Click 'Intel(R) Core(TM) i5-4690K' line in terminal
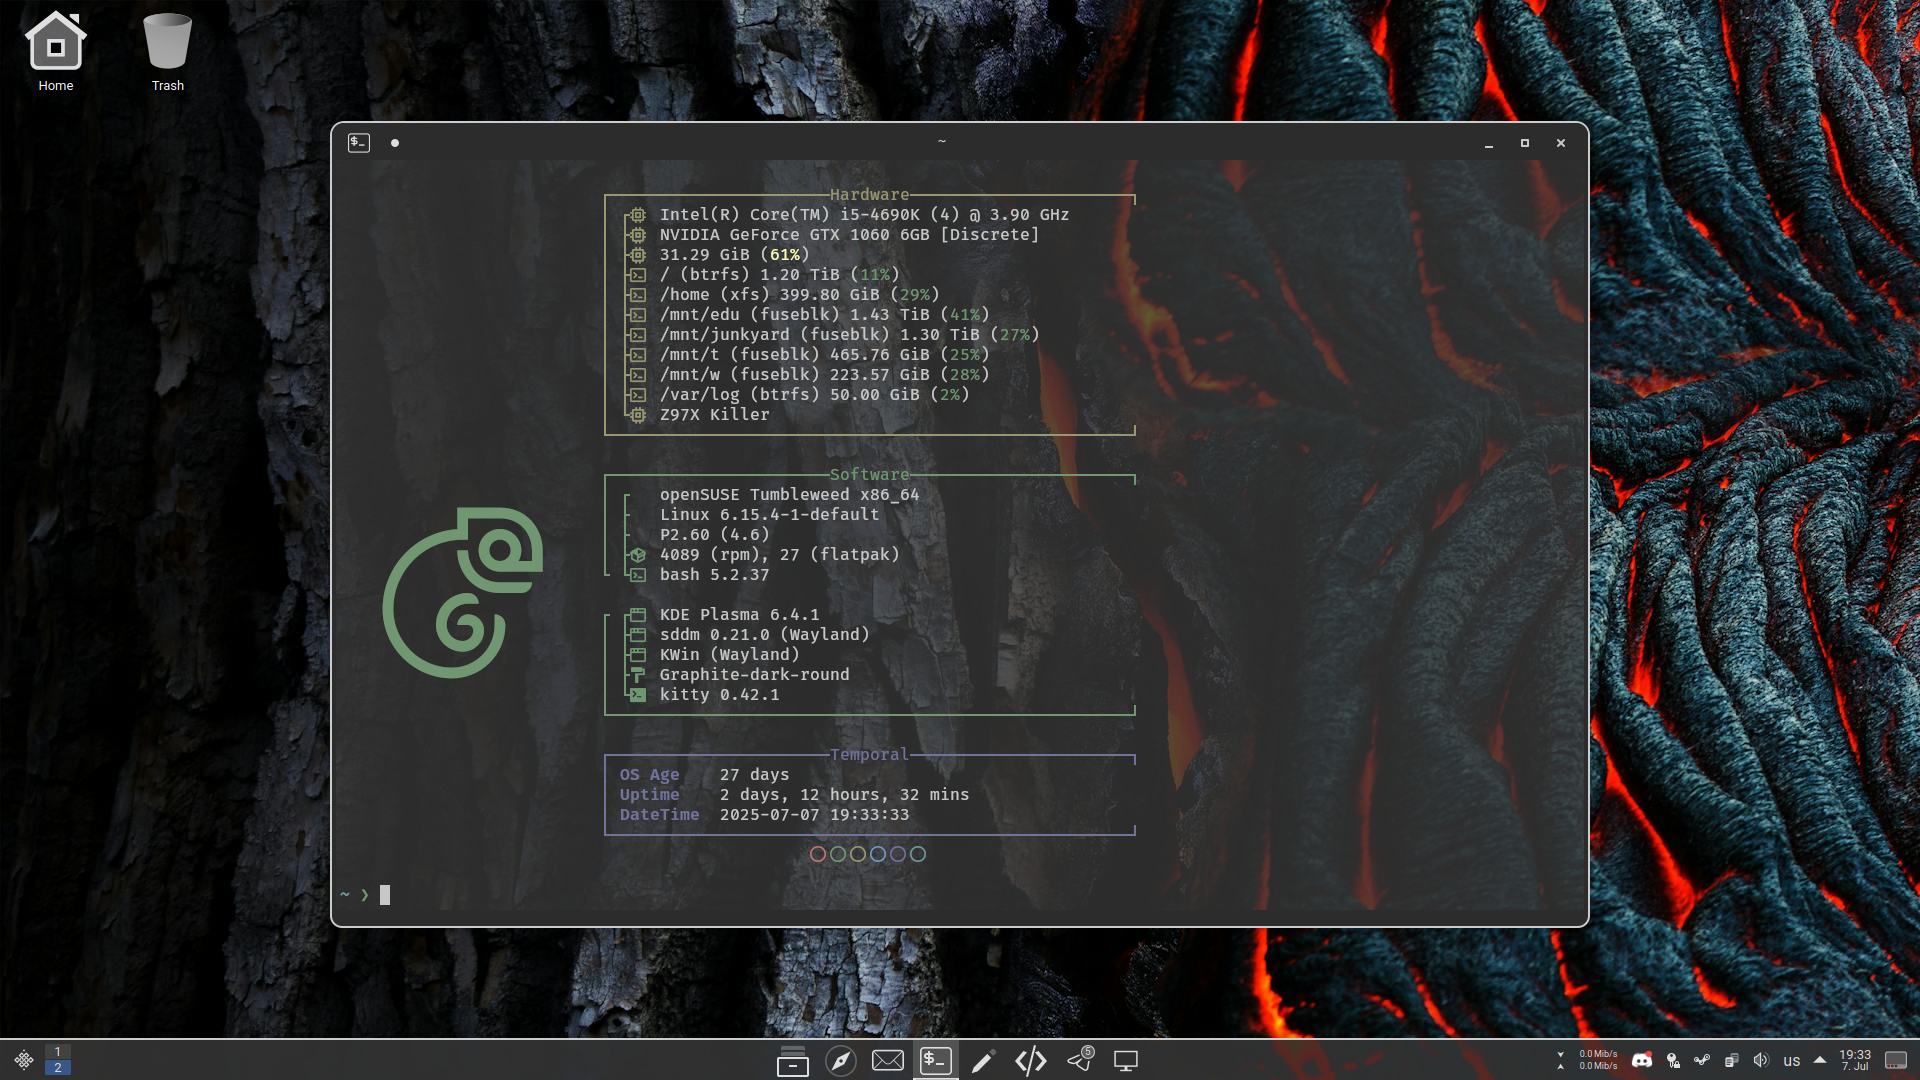The width and height of the screenshot is (1920, 1080). point(864,215)
